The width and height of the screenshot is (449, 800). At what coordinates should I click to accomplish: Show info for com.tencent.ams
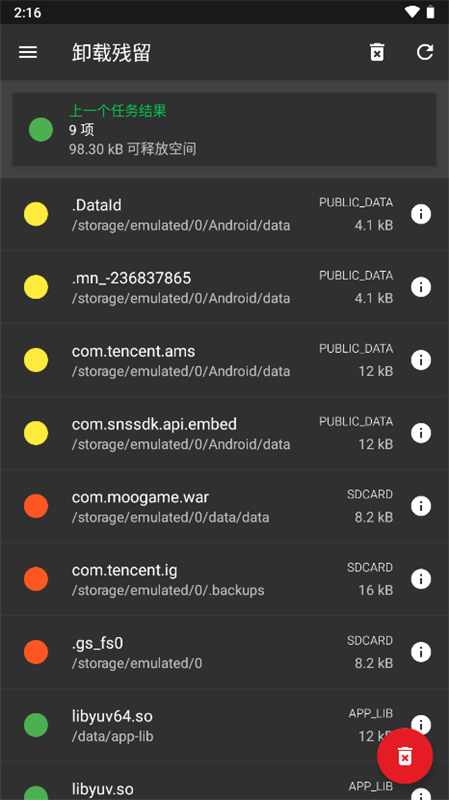[421, 360]
